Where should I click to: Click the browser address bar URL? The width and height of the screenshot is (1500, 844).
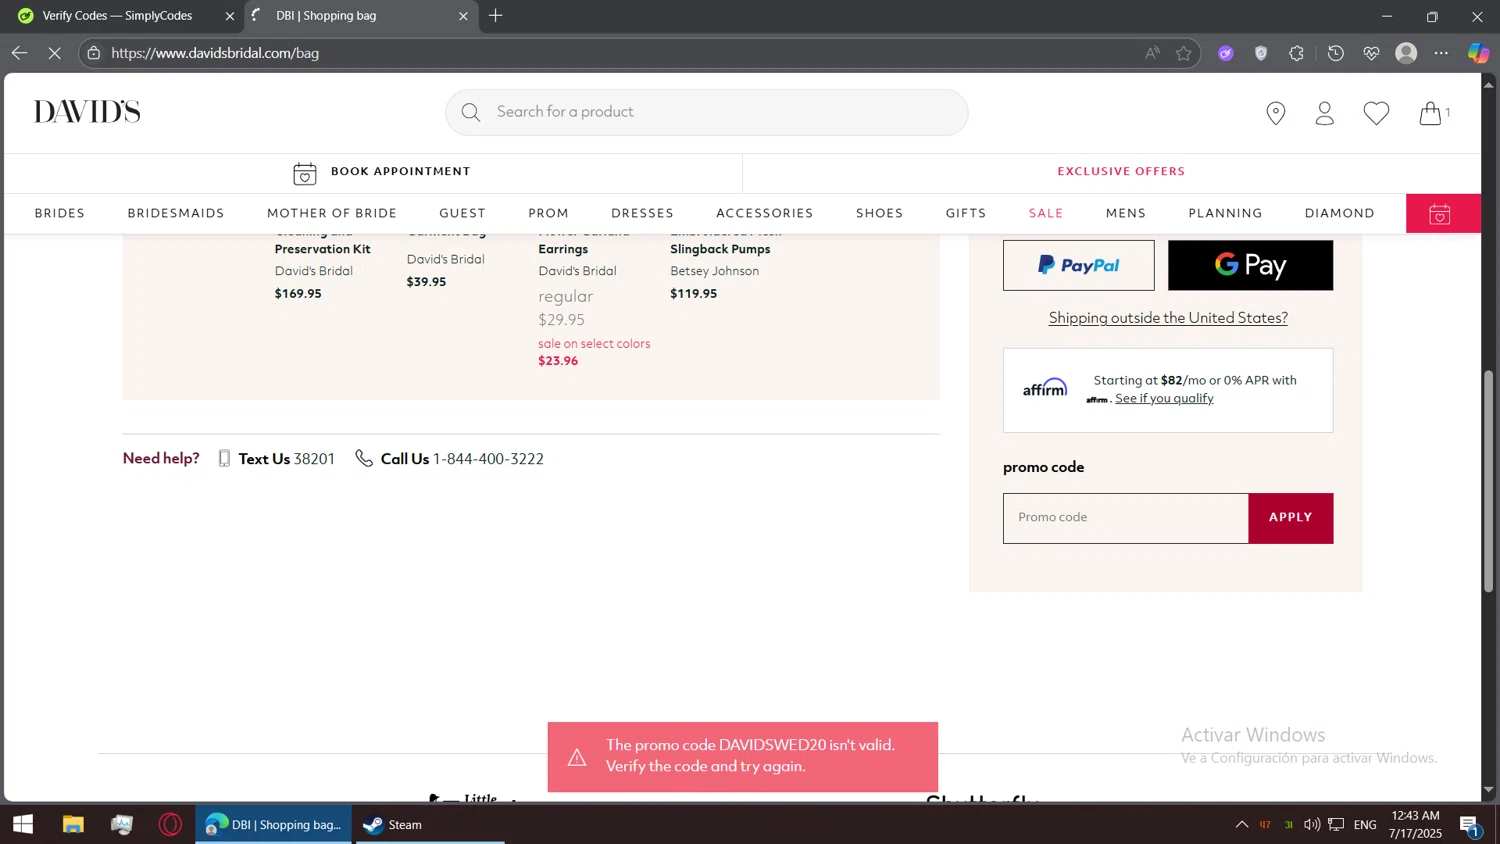215,53
